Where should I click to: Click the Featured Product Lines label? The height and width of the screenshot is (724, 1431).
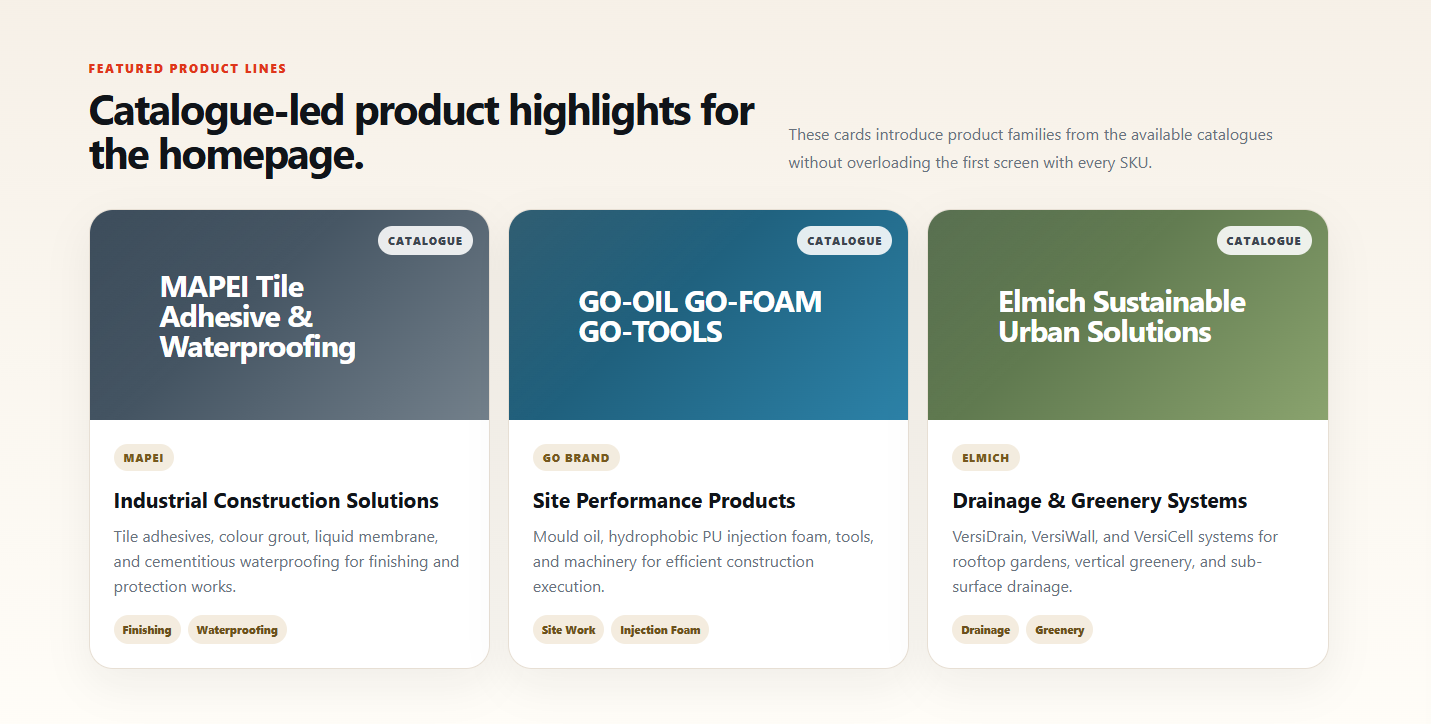188,69
